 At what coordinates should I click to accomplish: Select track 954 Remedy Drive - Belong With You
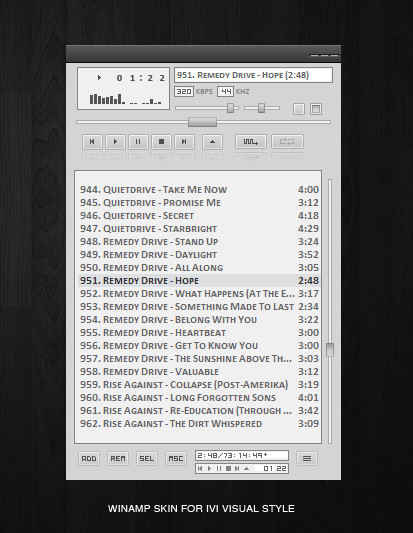coord(200,320)
